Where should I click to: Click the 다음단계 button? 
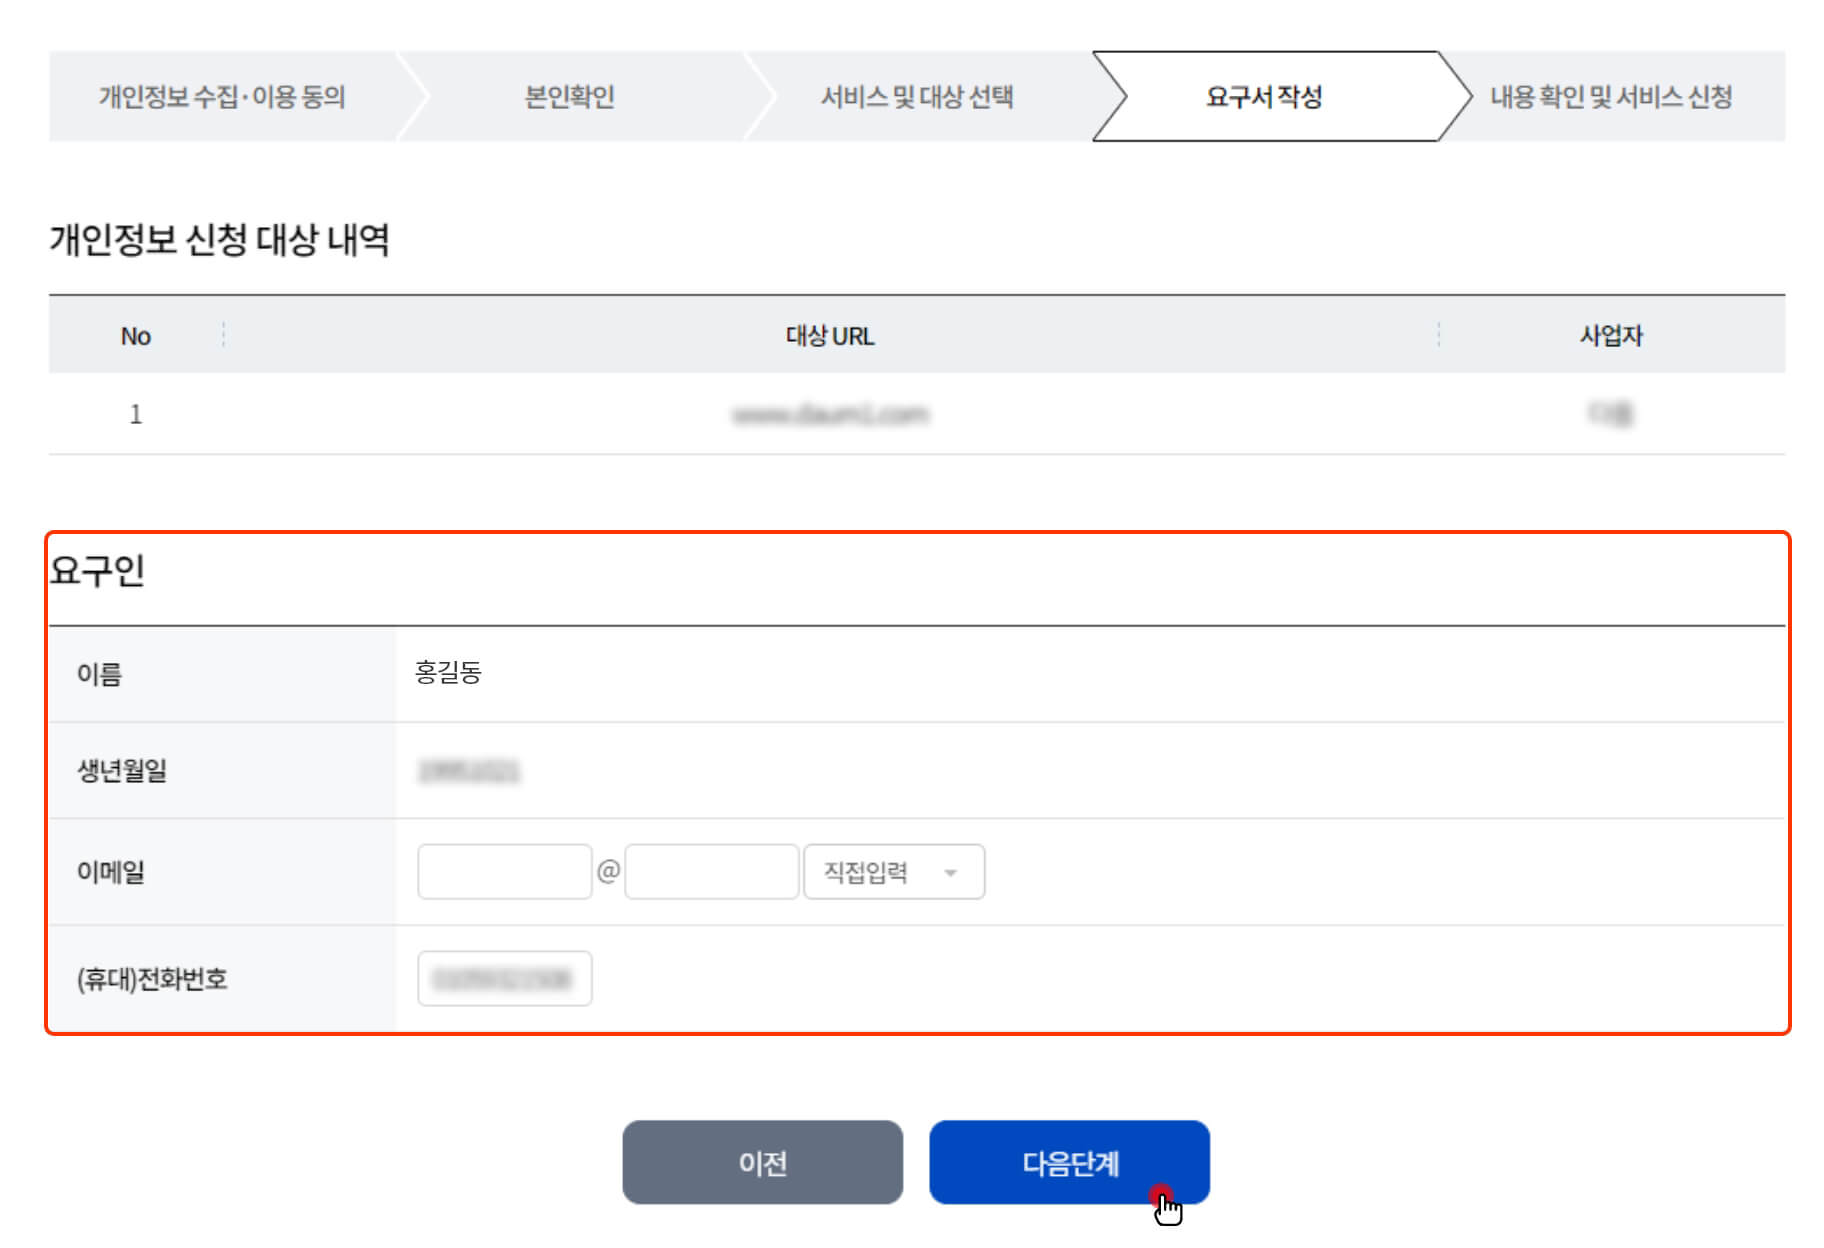1069,1162
